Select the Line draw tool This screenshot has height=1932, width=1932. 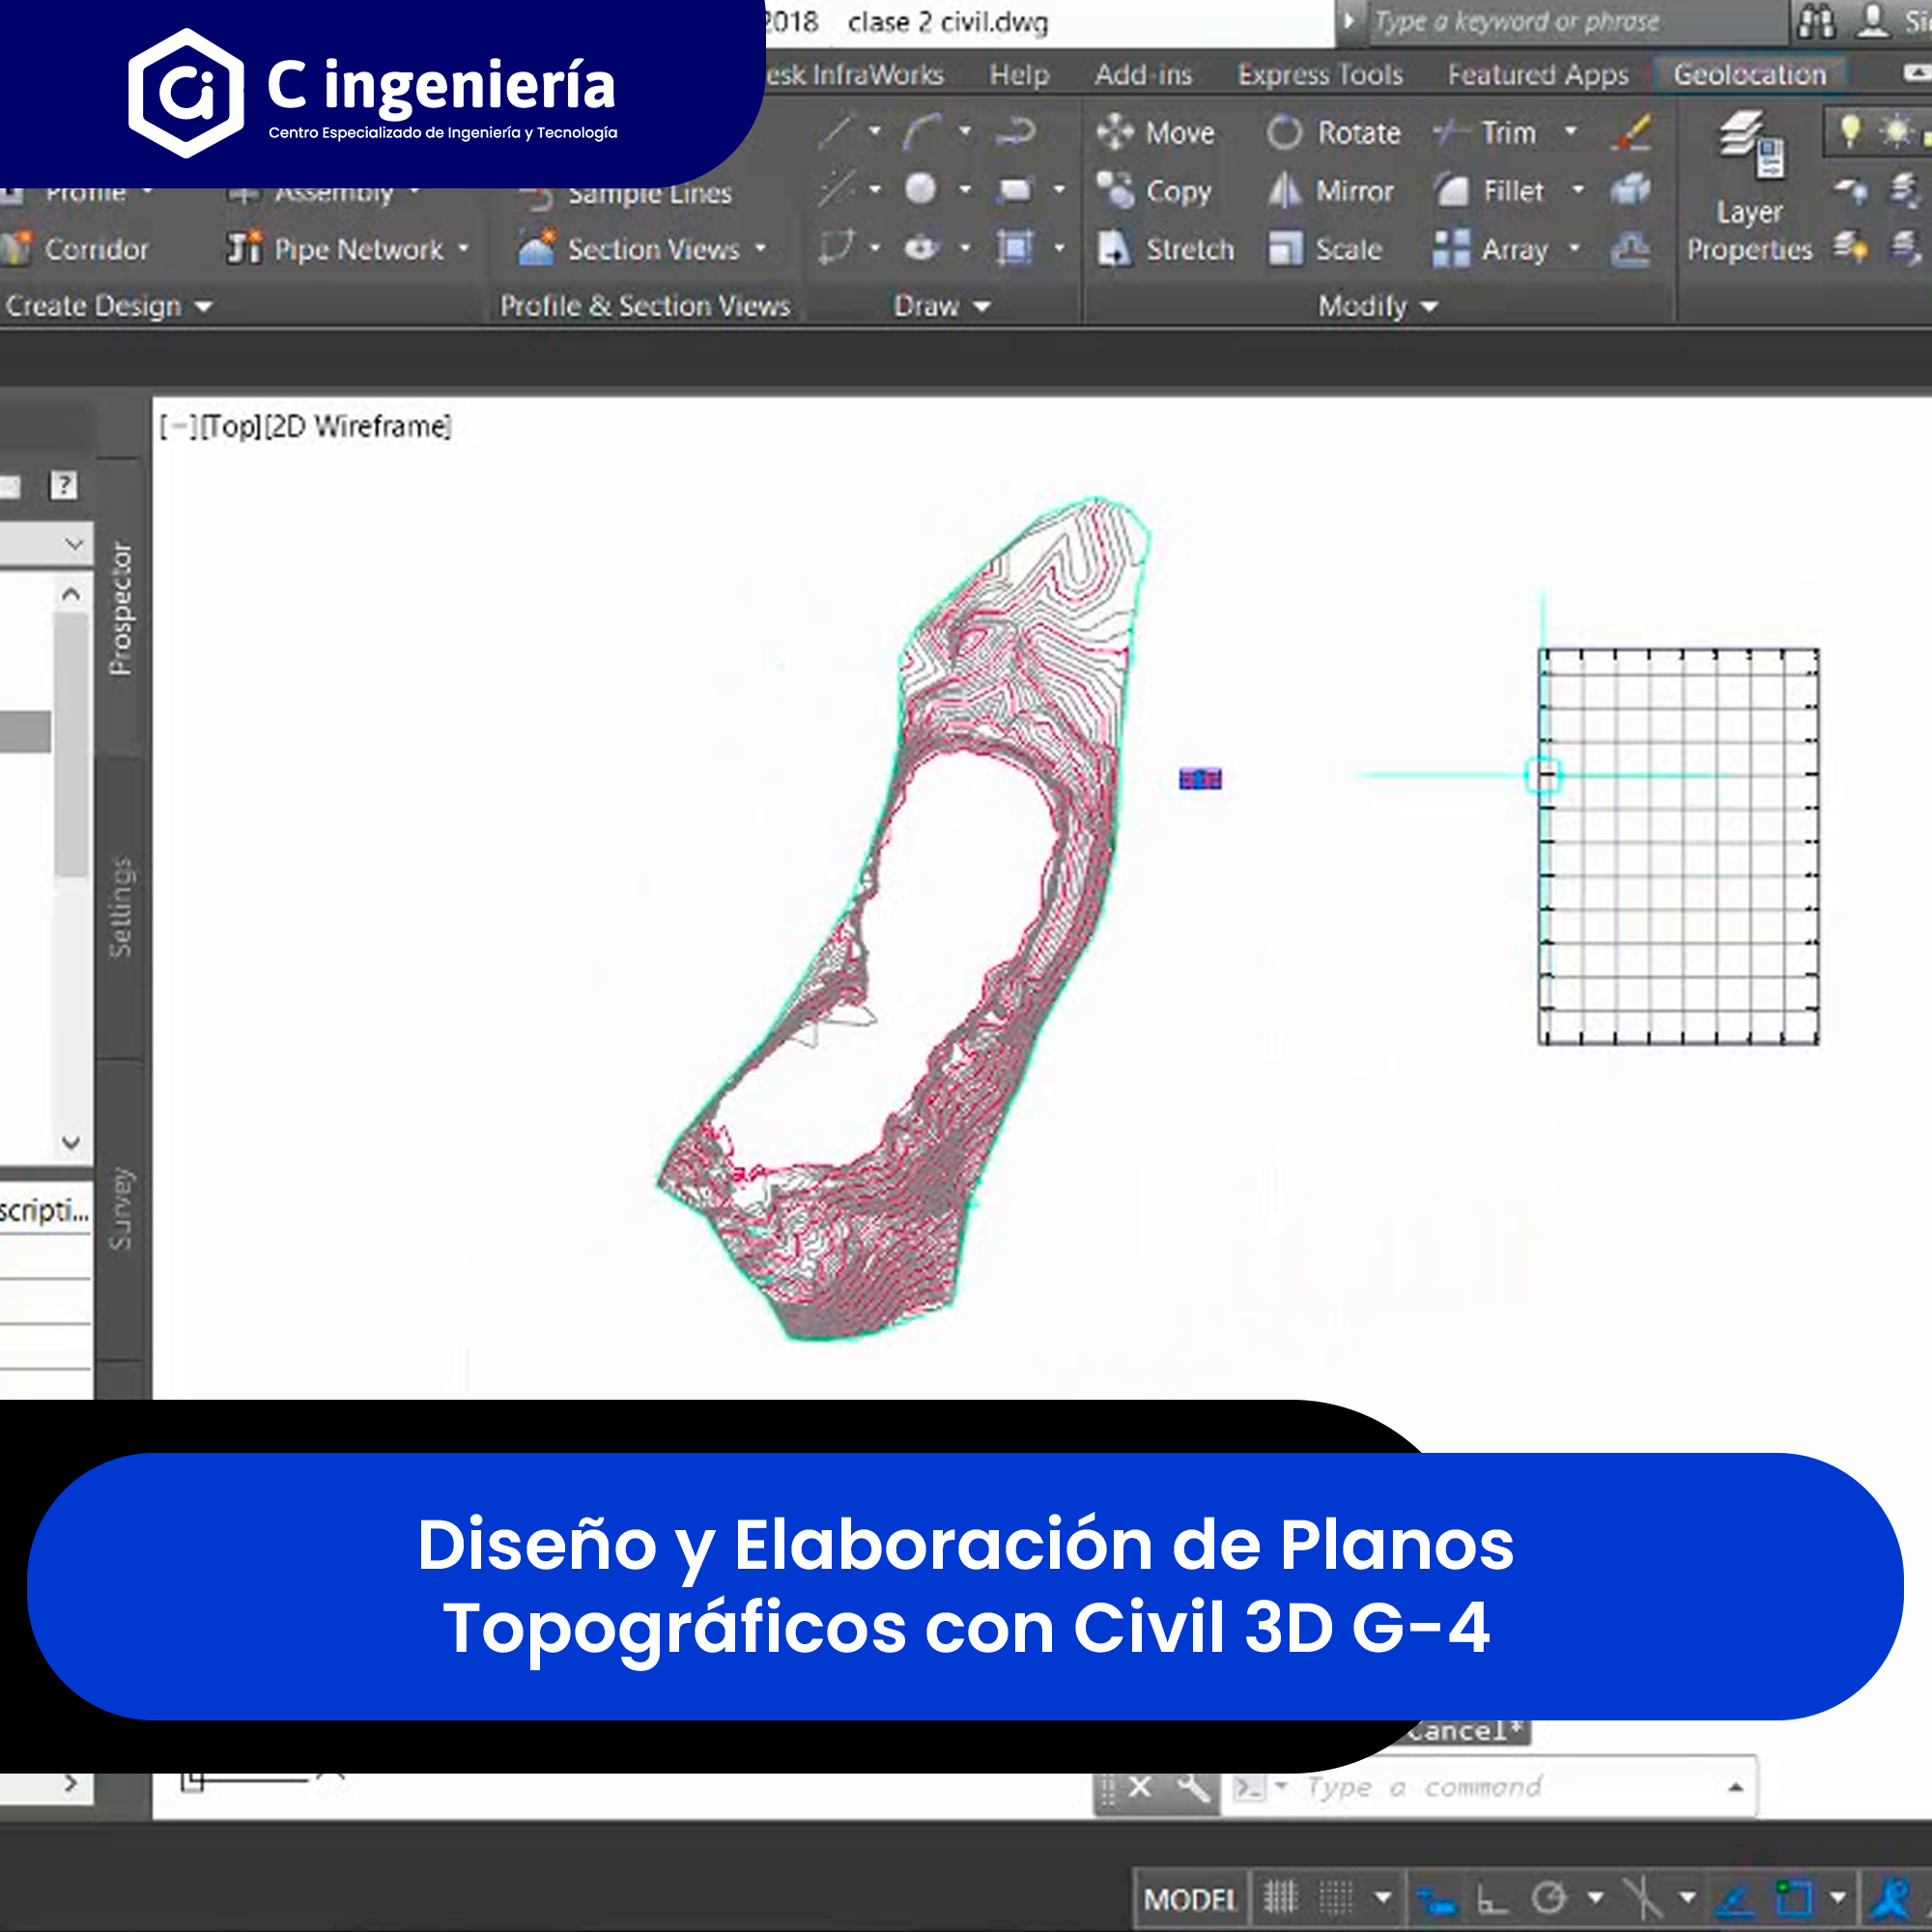[835, 132]
